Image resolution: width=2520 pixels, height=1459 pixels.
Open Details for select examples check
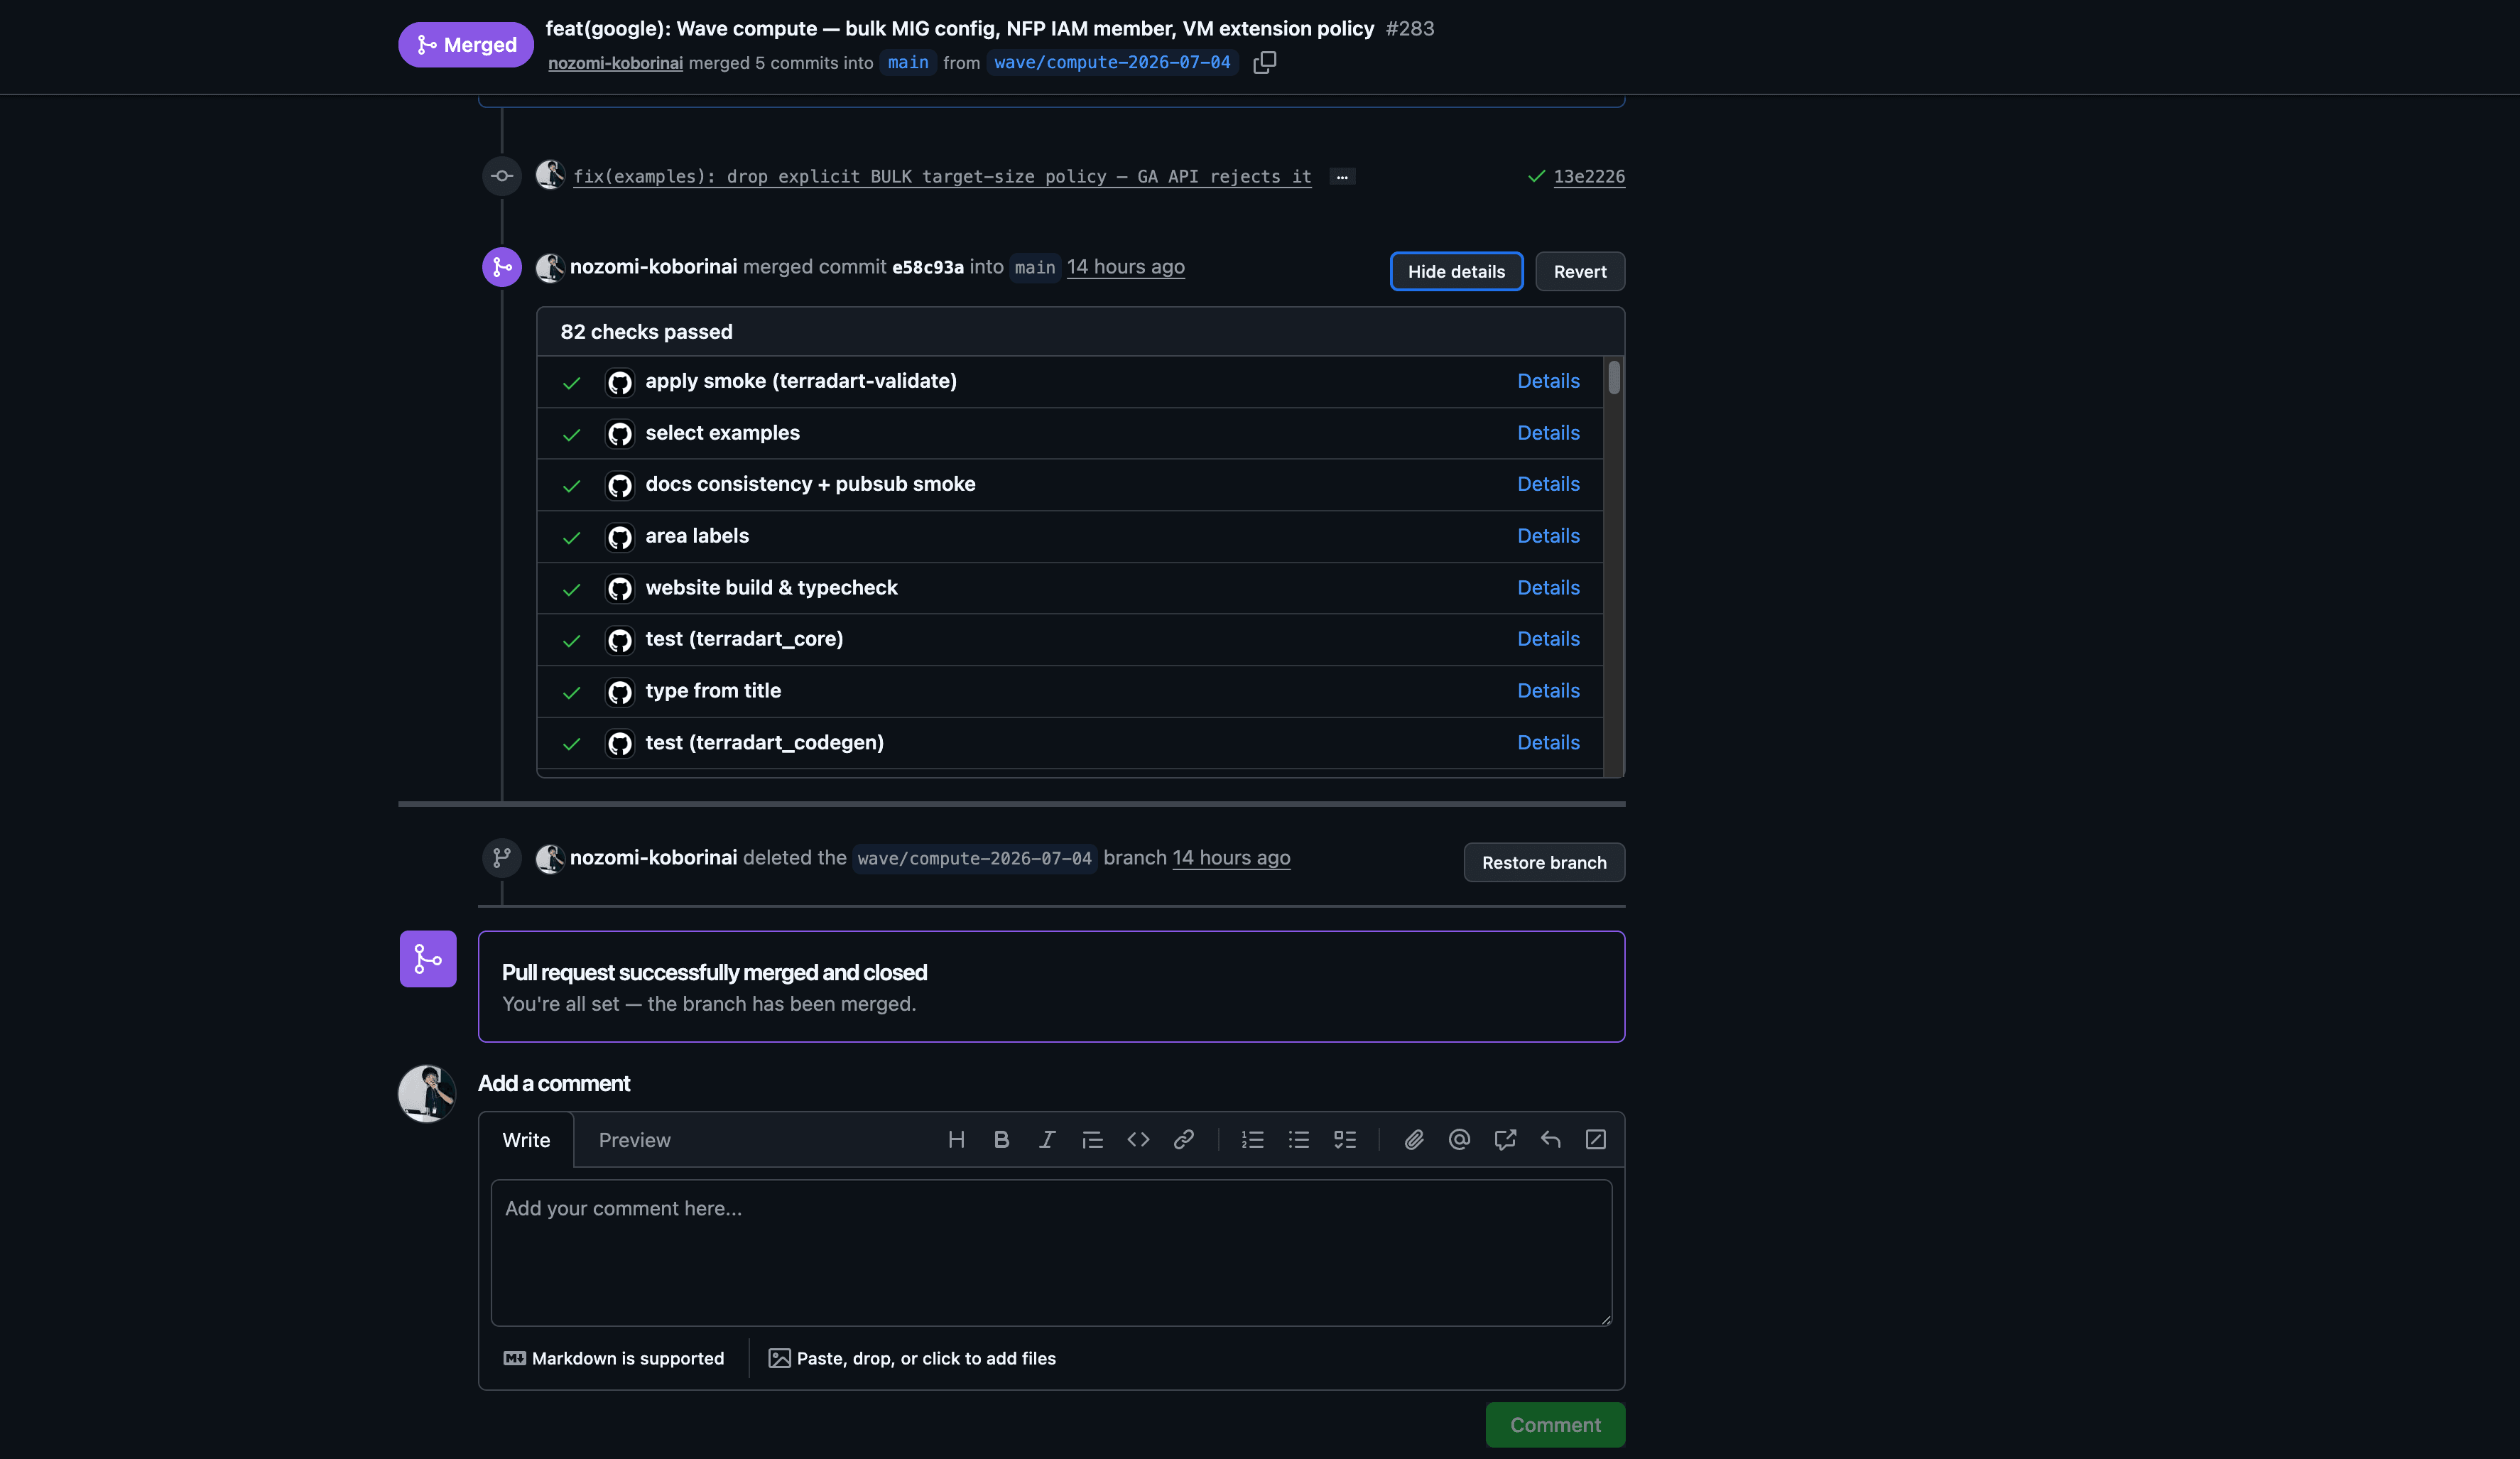tap(1548, 433)
